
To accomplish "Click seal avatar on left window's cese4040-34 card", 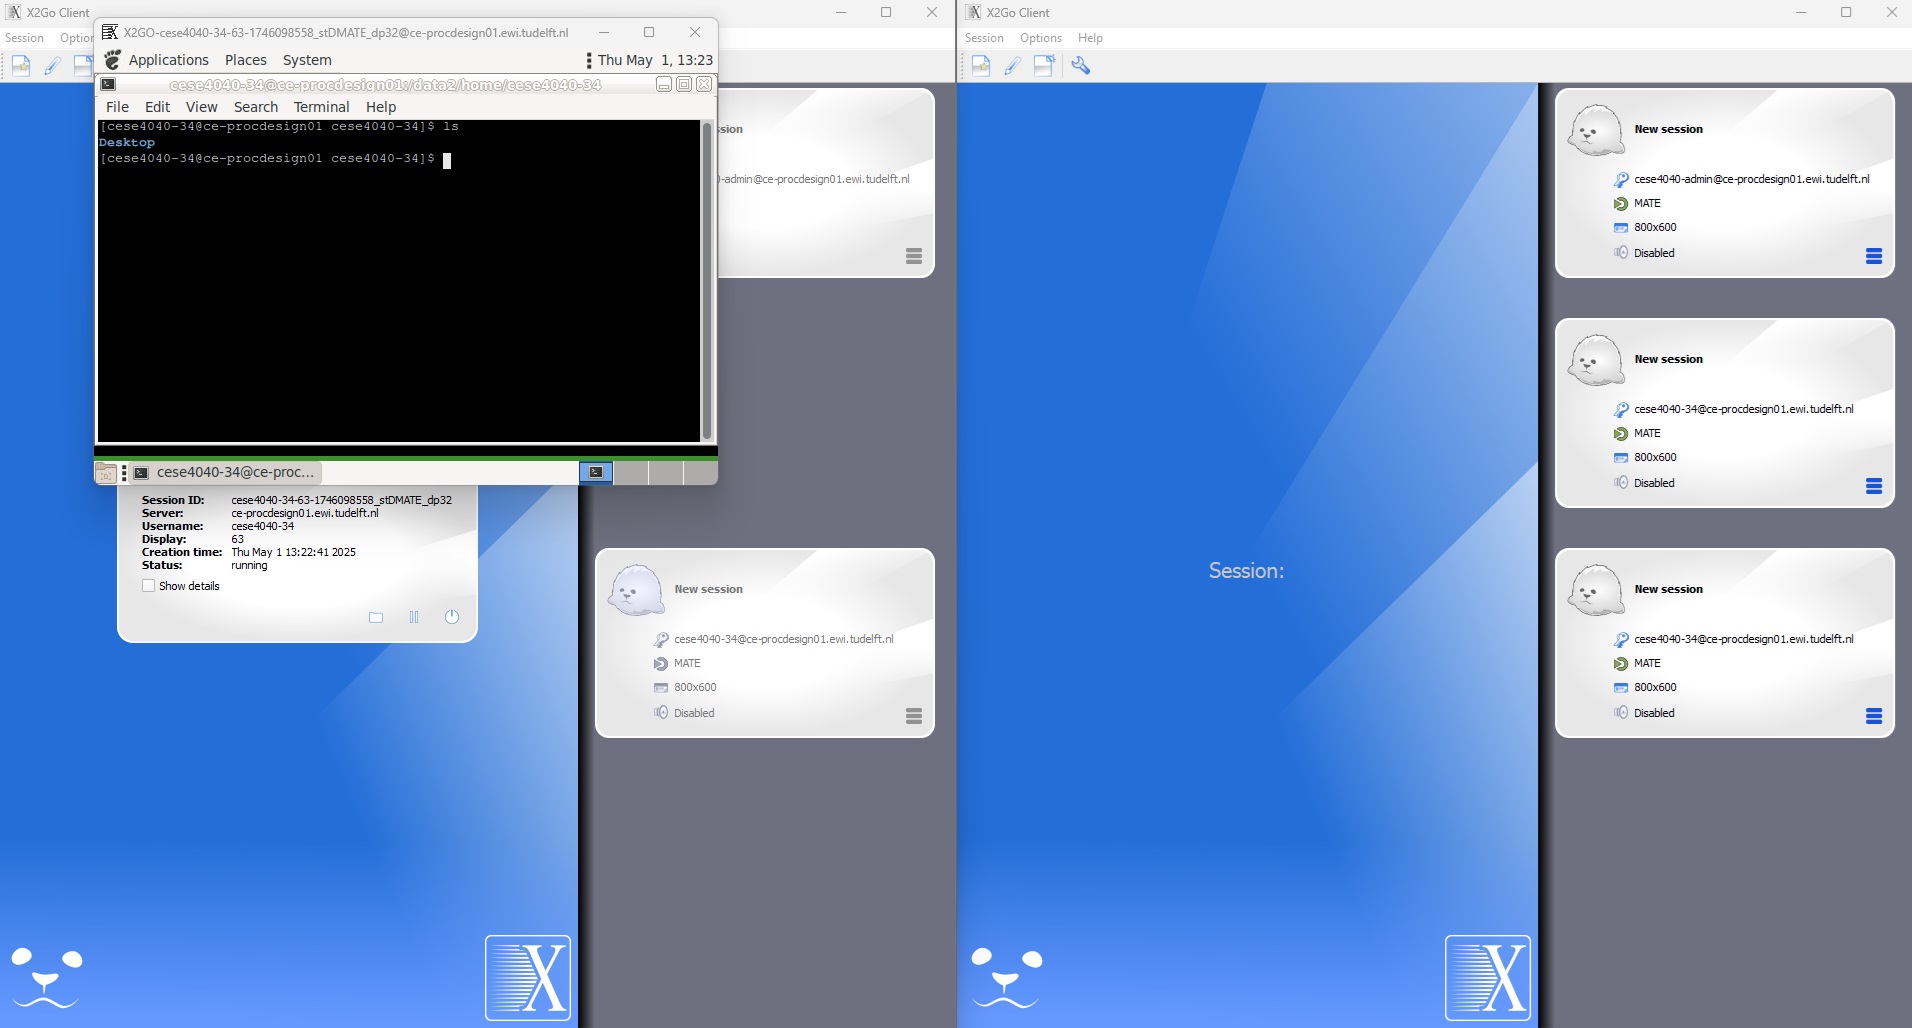I will [636, 590].
